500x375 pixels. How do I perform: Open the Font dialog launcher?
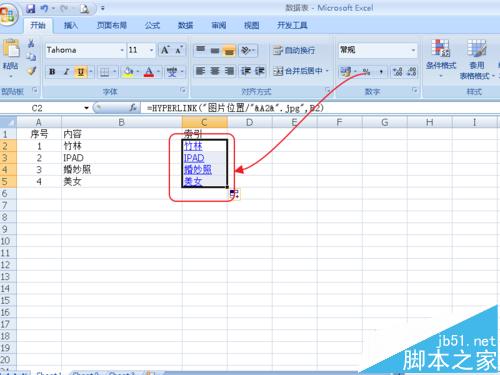(x=183, y=90)
